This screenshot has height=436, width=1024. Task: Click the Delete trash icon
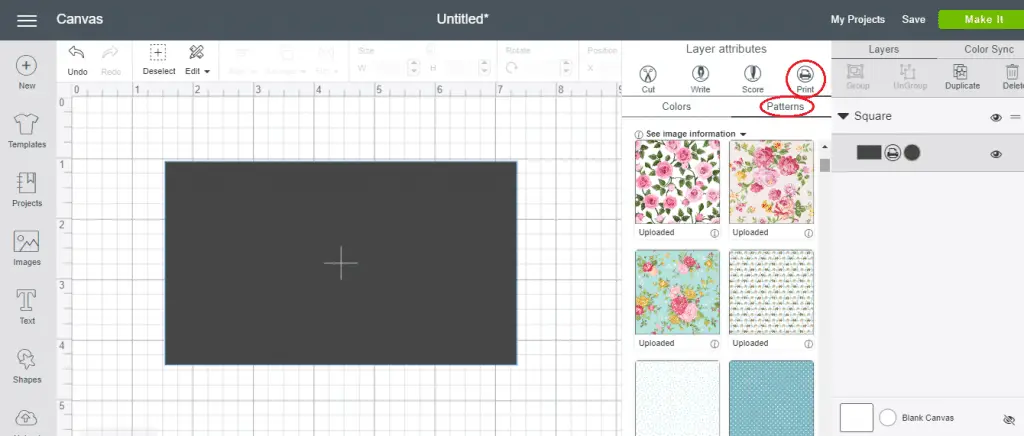tap(1012, 72)
